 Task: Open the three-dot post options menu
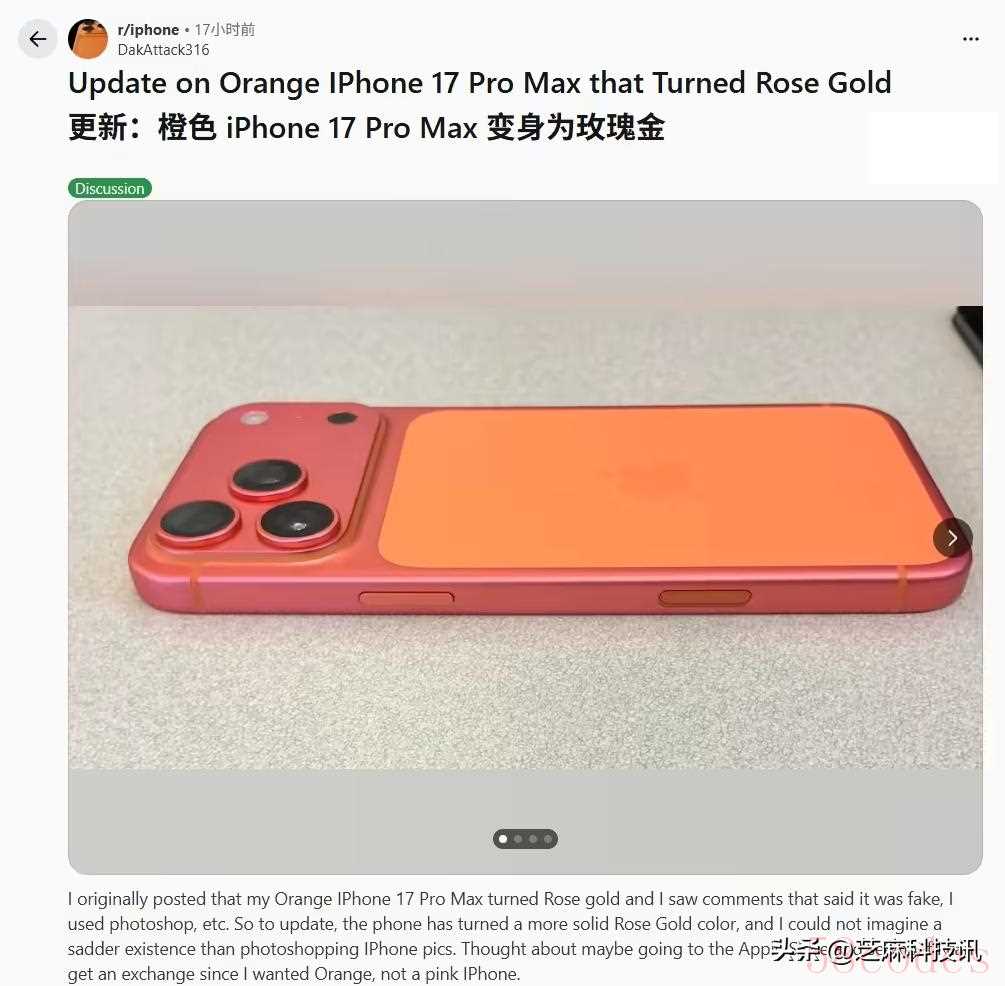(x=970, y=39)
